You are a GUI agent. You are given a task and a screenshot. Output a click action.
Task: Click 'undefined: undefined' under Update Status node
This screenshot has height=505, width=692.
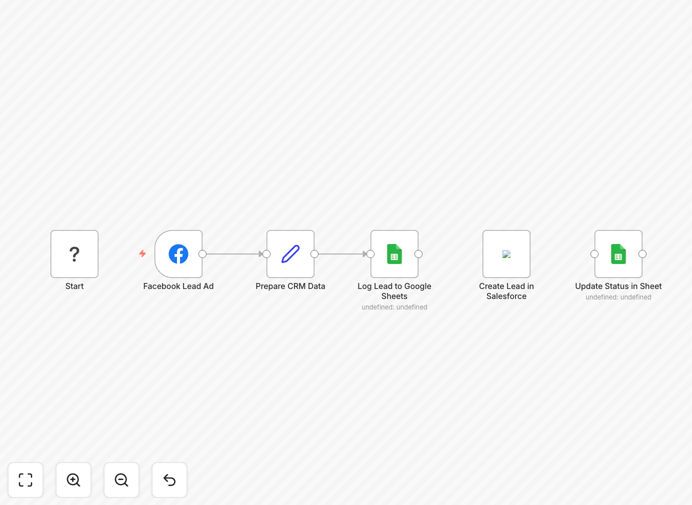[x=618, y=297]
